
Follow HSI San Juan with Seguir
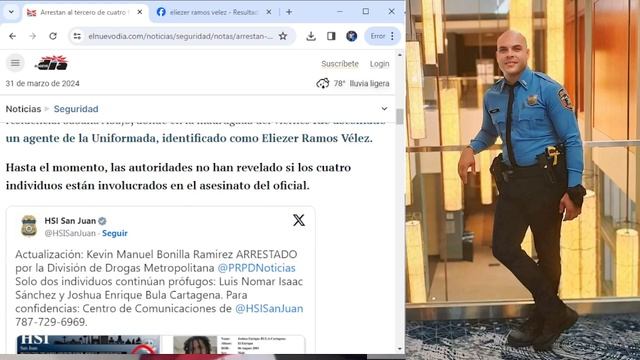coord(115,233)
